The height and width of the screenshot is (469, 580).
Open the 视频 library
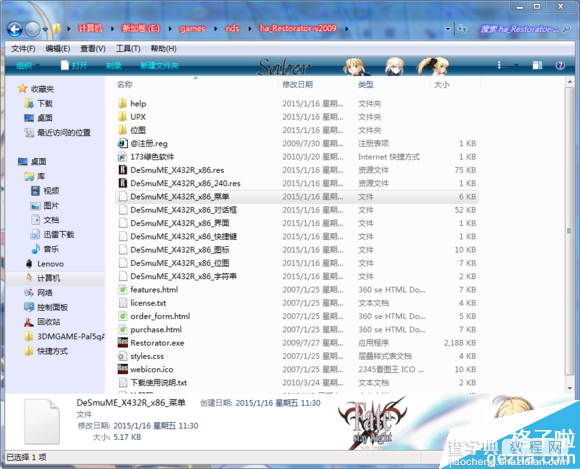45,191
